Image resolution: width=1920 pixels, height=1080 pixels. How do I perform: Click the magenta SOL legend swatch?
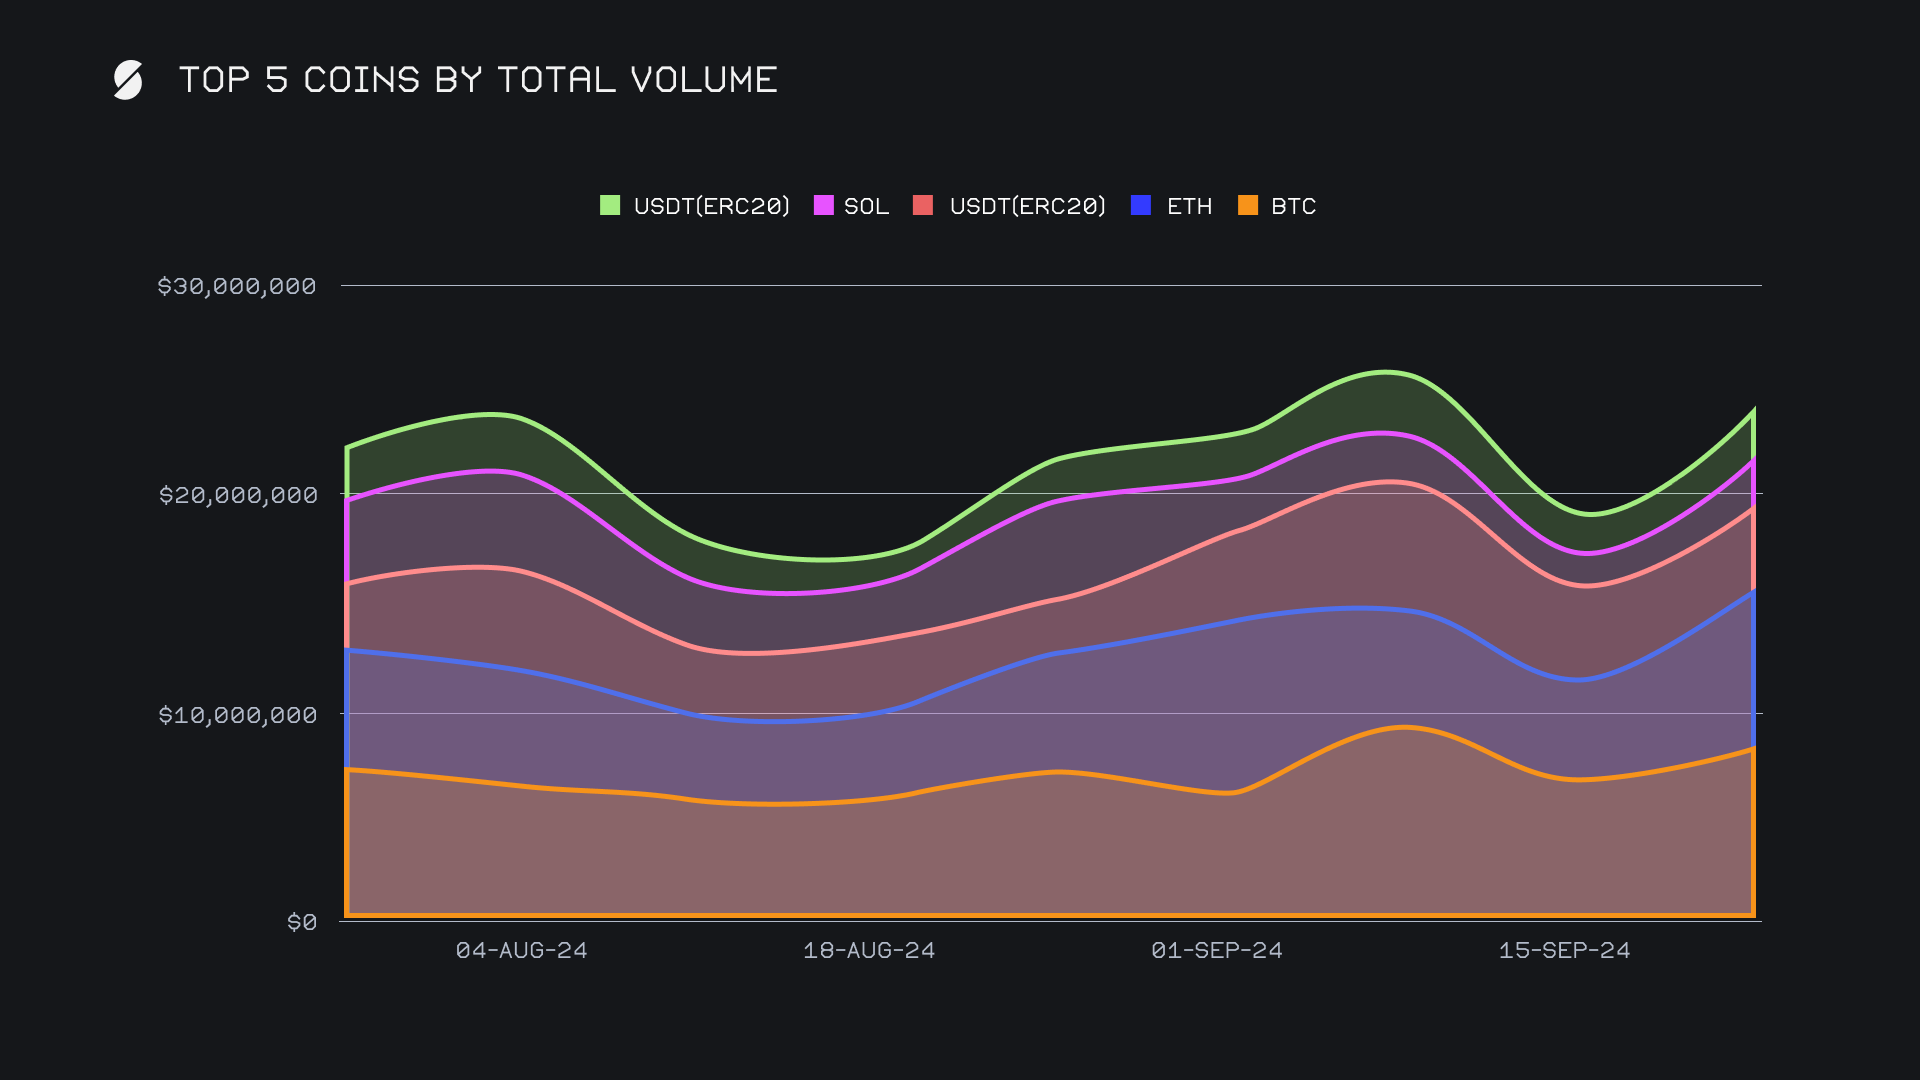(x=823, y=206)
